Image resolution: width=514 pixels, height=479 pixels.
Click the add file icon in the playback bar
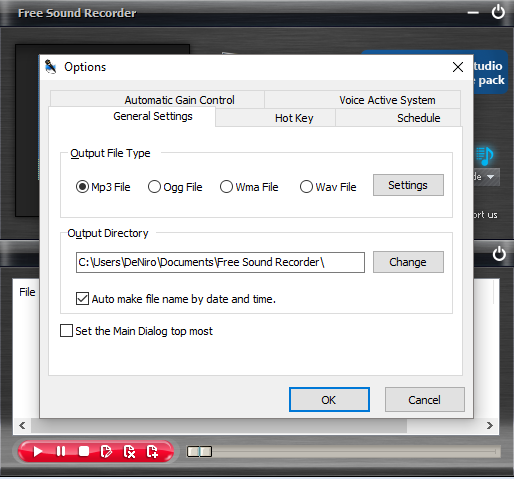pyautogui.click(x=152, y=452)
